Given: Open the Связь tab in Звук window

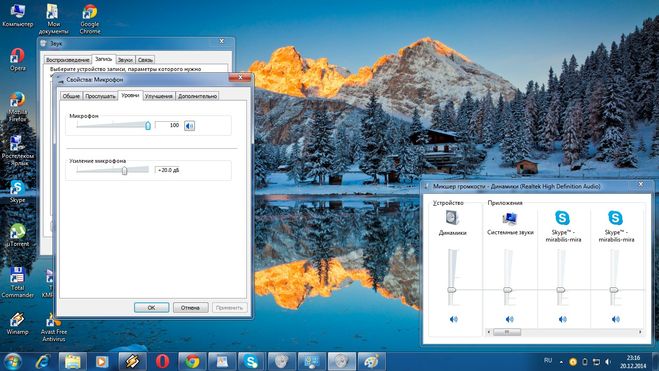Looking at the screenshot, I should tap(145, 60).
